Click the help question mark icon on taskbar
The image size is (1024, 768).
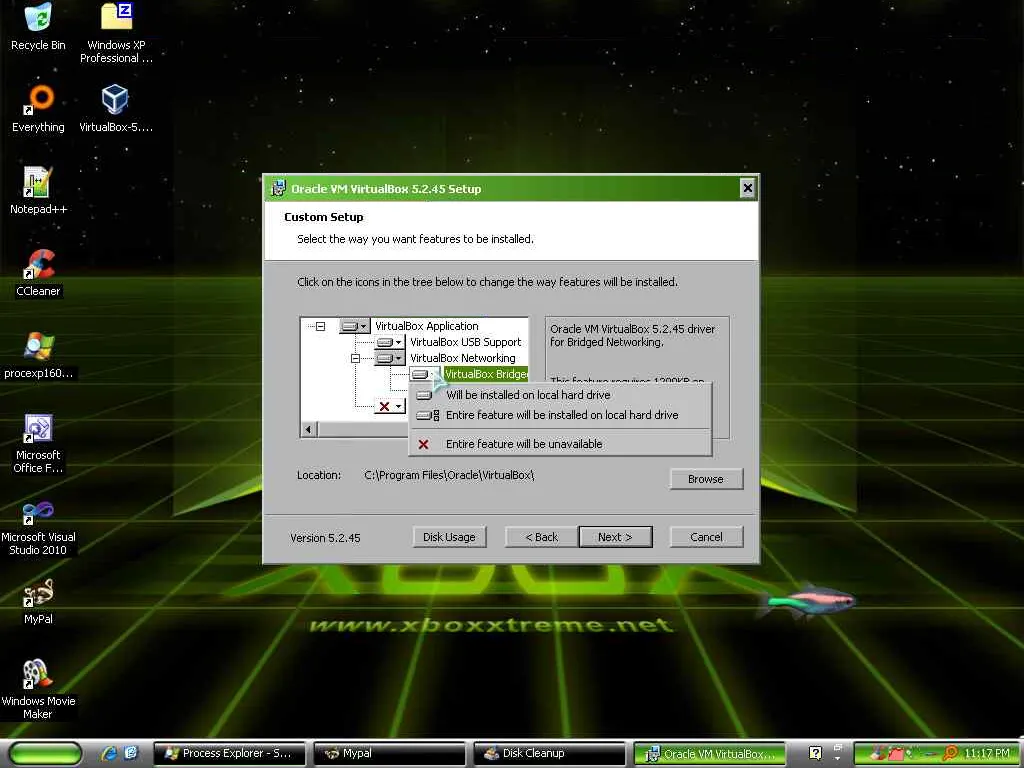[x=814, y=753]
